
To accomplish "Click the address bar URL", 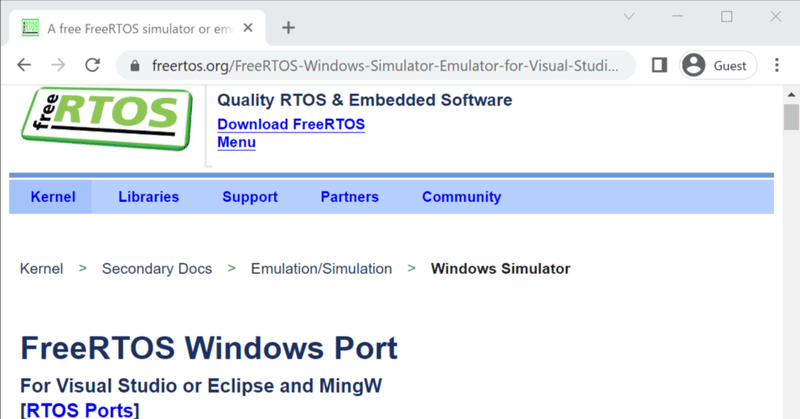I will [x=385, y=66].
